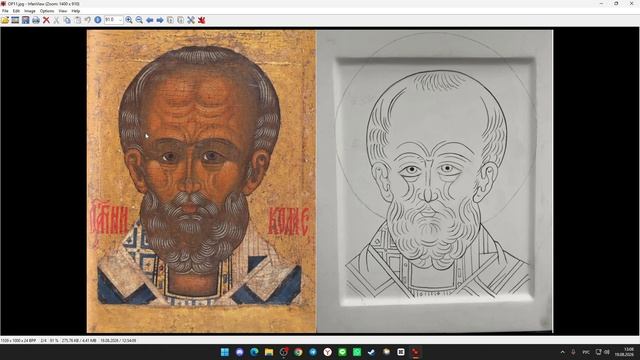Click the language indicator in system tray
Image resolution: width=640 pixels, height=360 pixels.
[x=586, y=352]
